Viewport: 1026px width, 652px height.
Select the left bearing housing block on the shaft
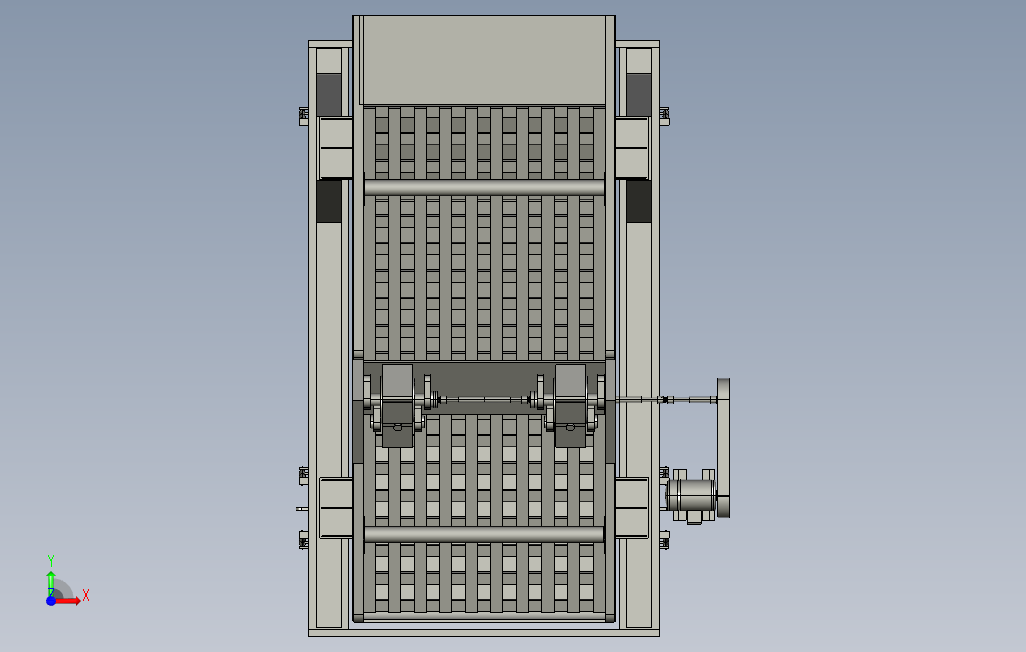pyautogui.click(x=397, y=406)
